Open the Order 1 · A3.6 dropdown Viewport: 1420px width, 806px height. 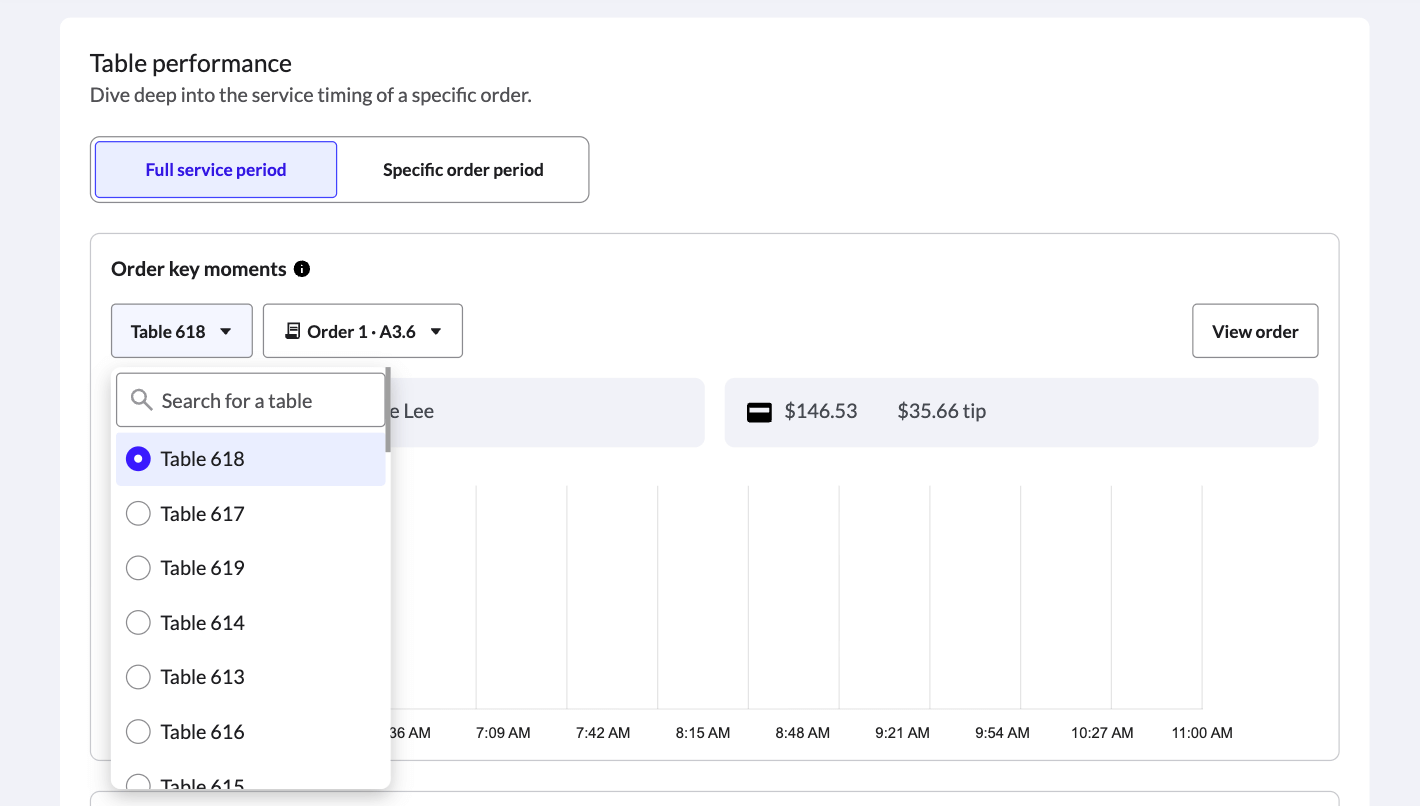click(x=363, y=331)
